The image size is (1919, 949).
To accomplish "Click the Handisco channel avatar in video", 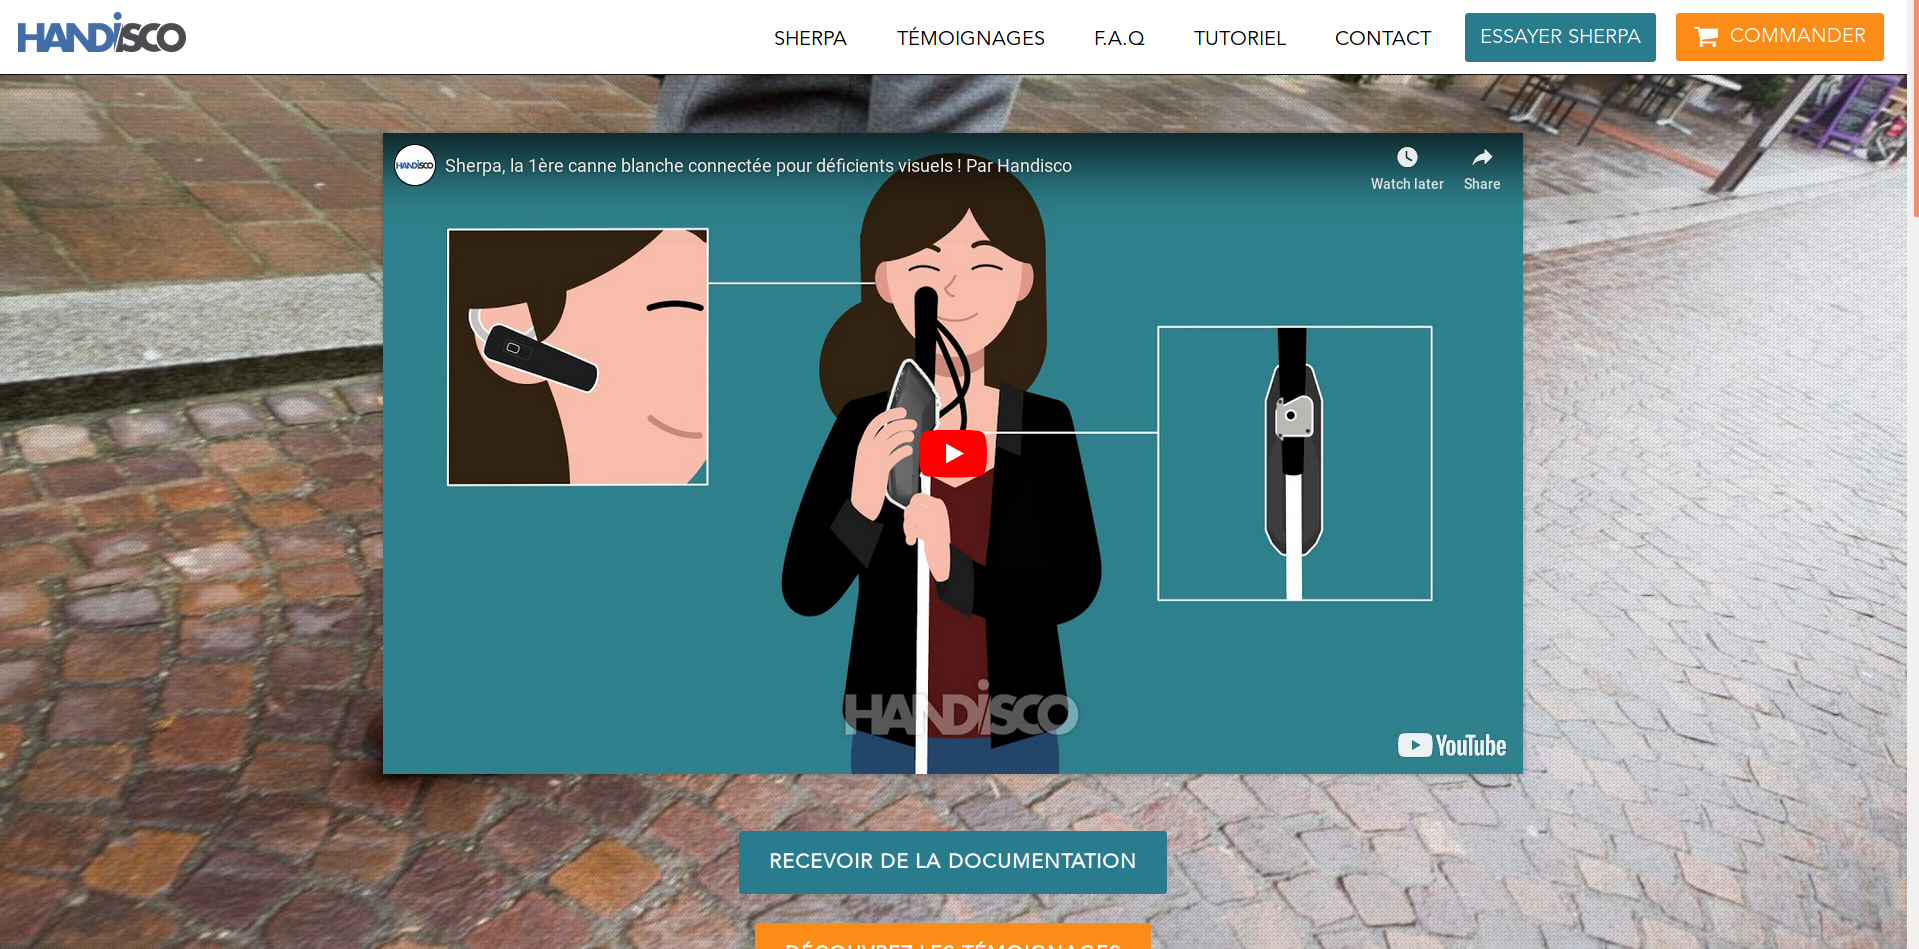I will tap(415, 165).
